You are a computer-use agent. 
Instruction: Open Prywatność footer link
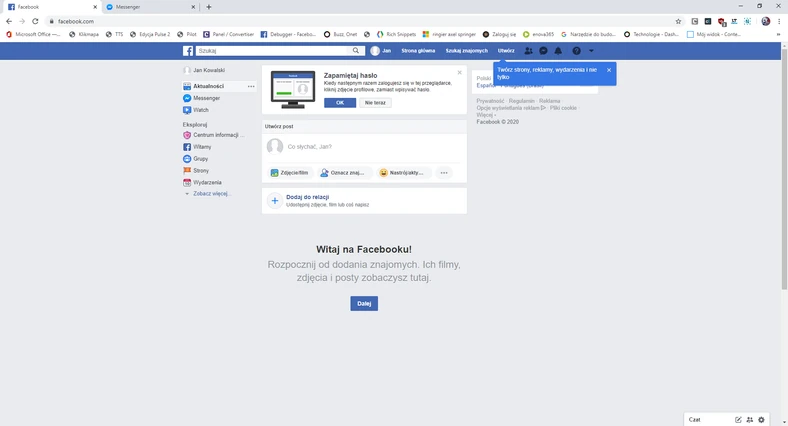click(x=490, y=101)
